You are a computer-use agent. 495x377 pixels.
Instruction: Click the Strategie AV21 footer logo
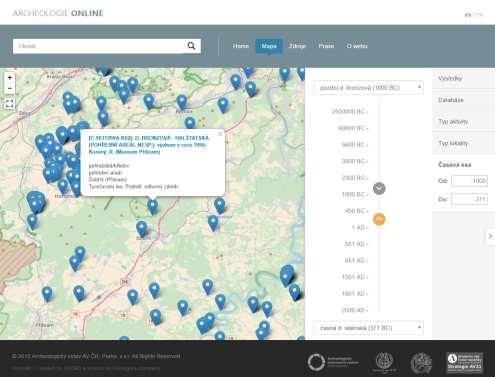point(465,362)
